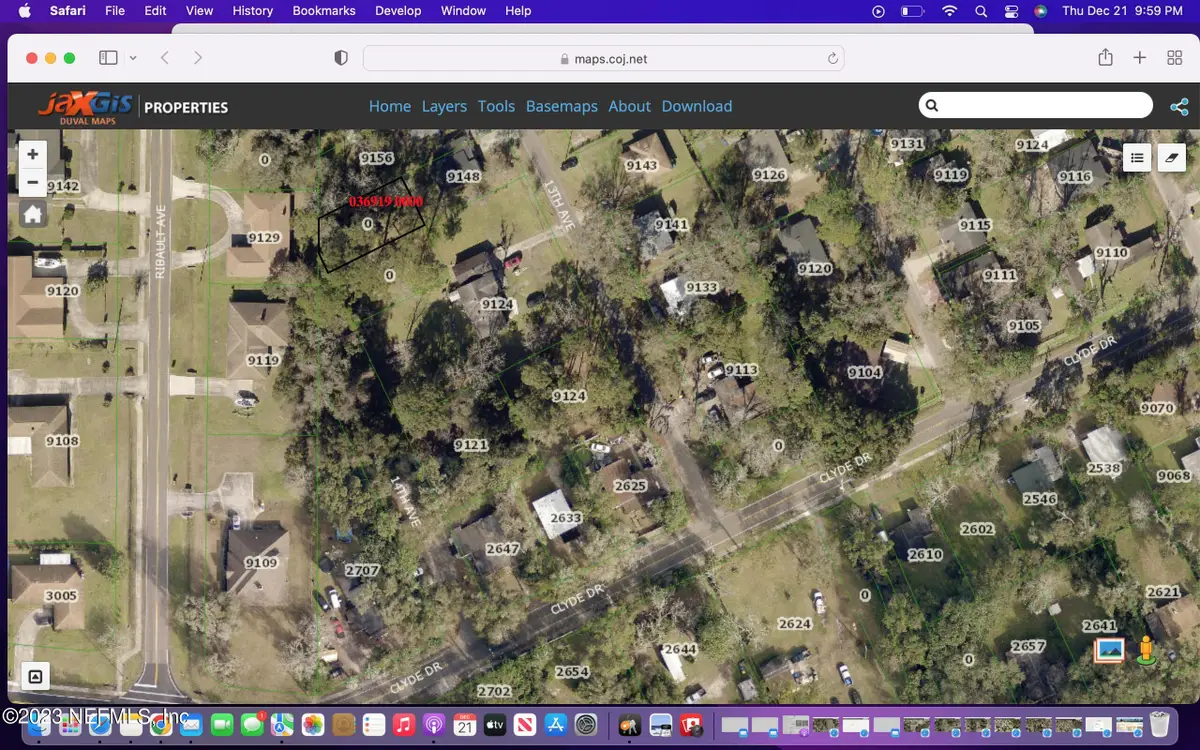The image size is (1200, 750).
Task: Click the RIBAULT AVE street label
Action: pyautogui.click(x=160, y=241)
